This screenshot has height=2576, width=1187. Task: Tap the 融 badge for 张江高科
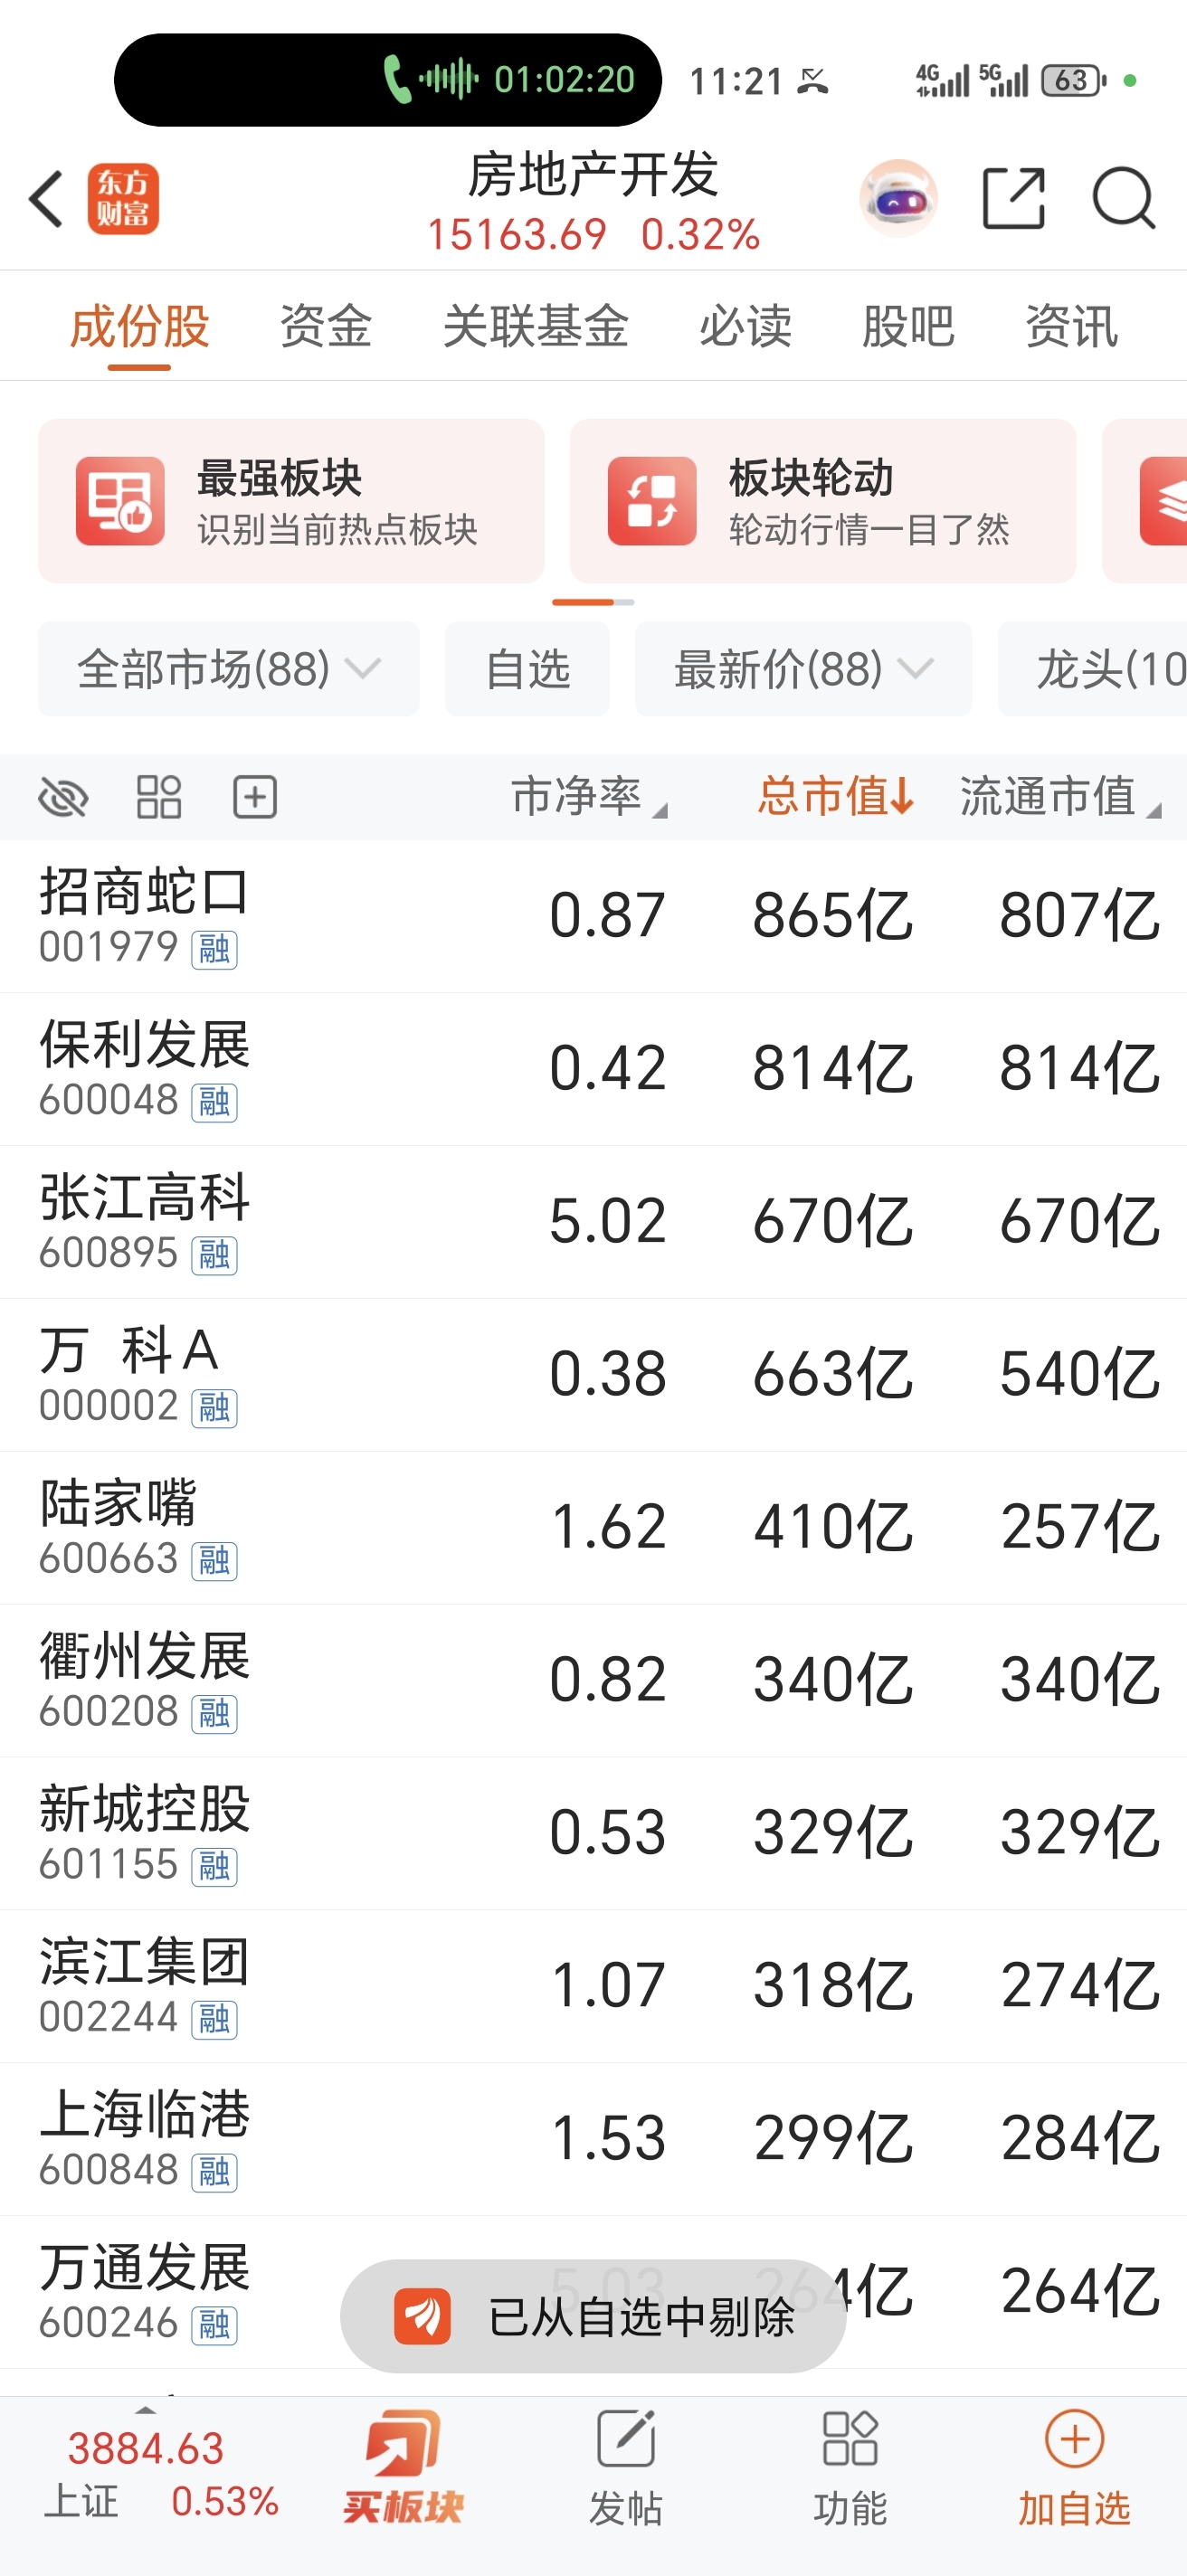coord(214,1255)
